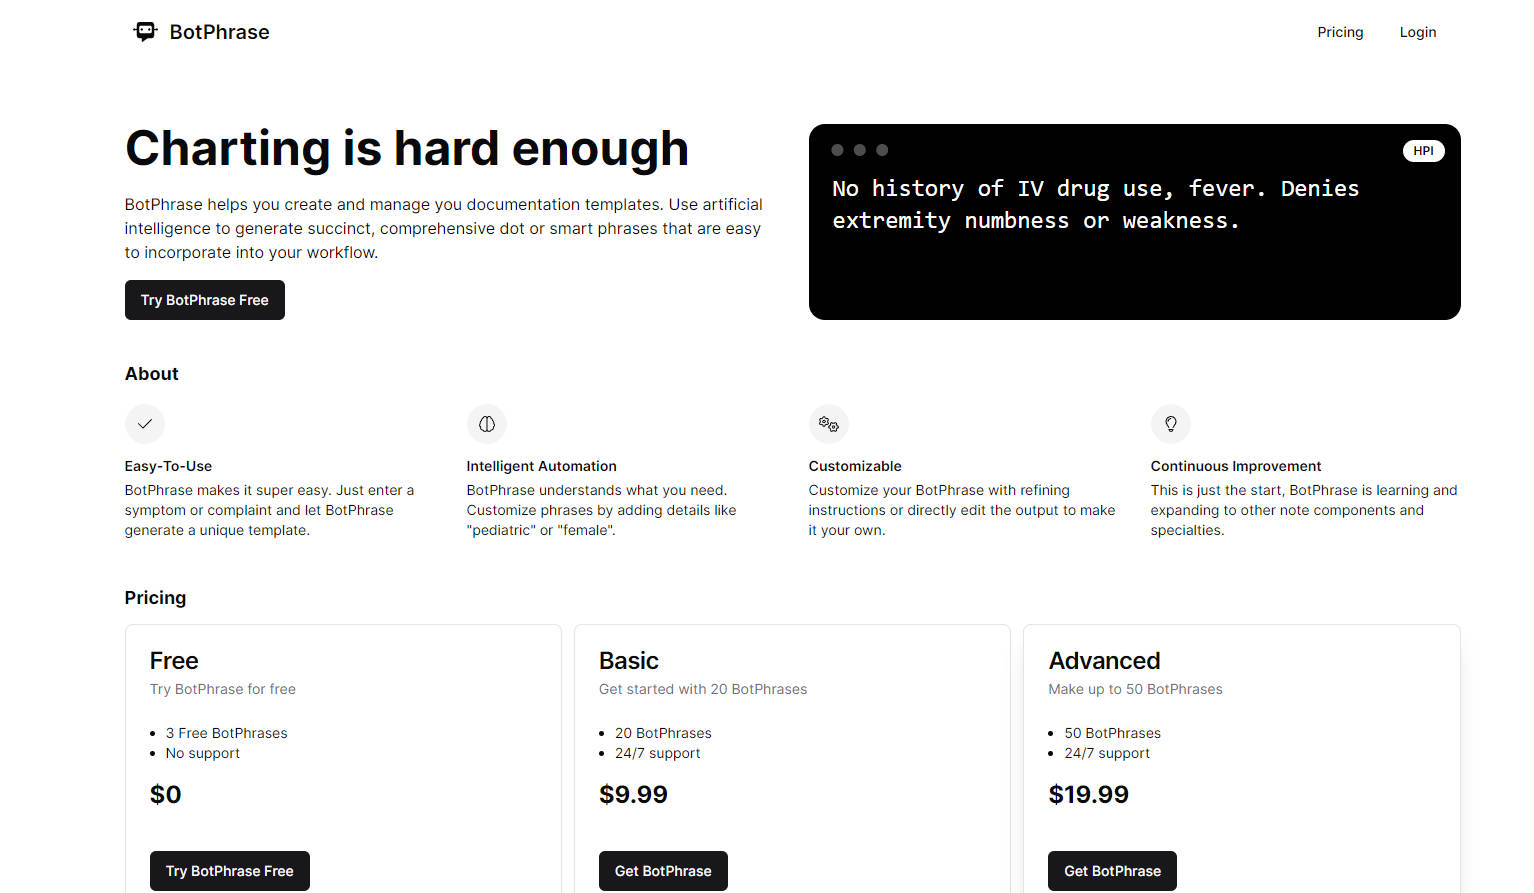The image size is (1534, 893).
Task: Click the Basic plan title
Action: coord(628,660)
